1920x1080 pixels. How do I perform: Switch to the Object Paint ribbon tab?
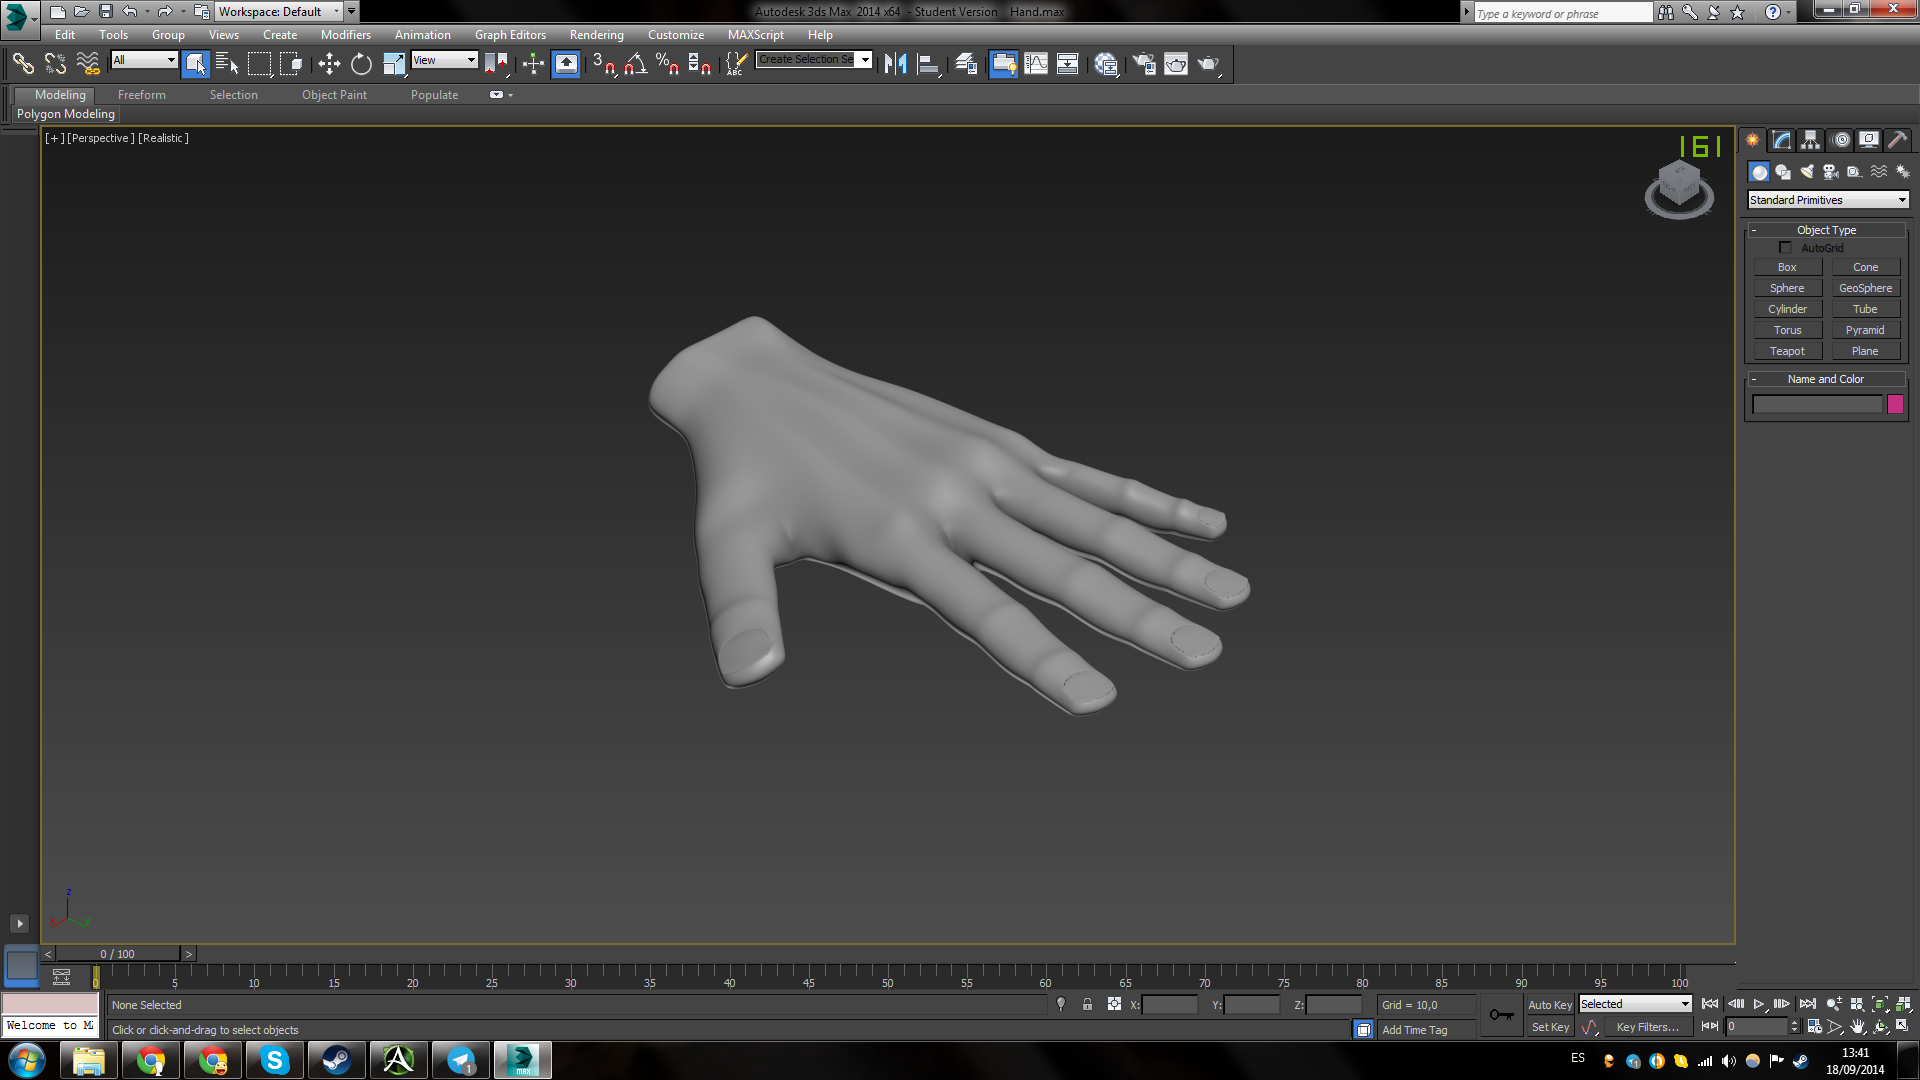[x=334, y=95]
